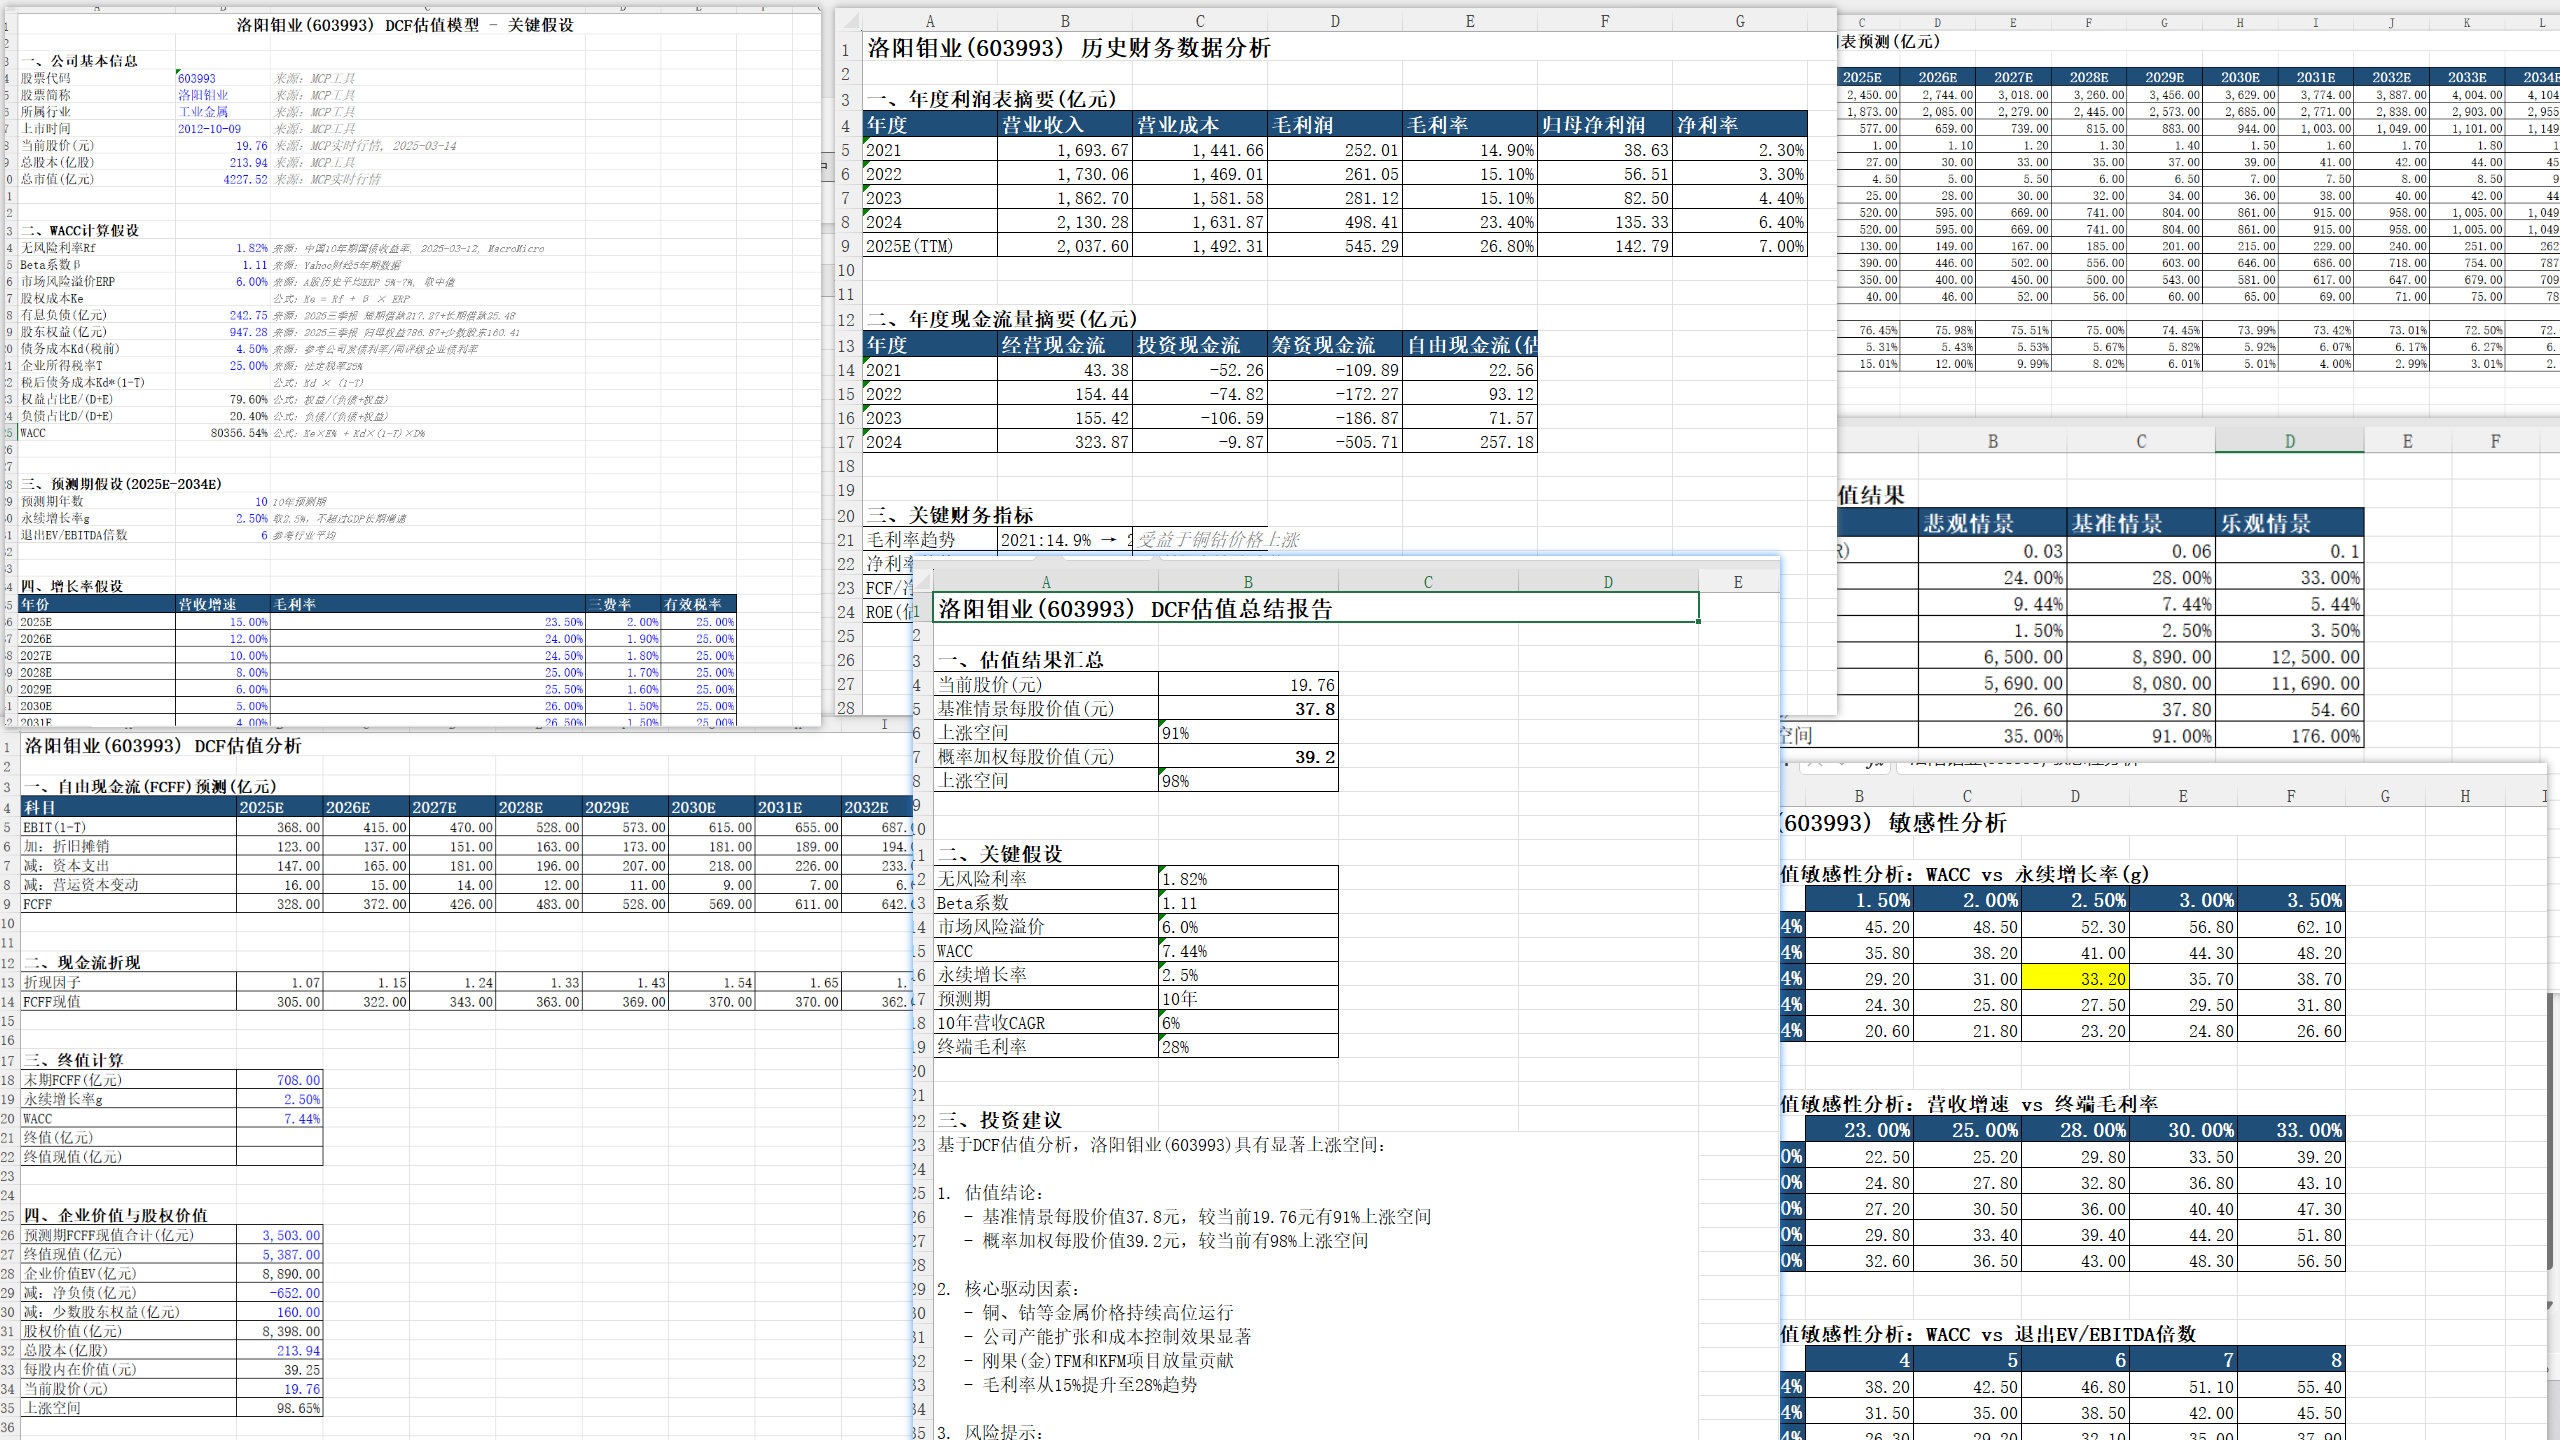Click the 归母净利润 header in the income table
This screenshot has height=1440, width=2560.
click(1605, 125)
